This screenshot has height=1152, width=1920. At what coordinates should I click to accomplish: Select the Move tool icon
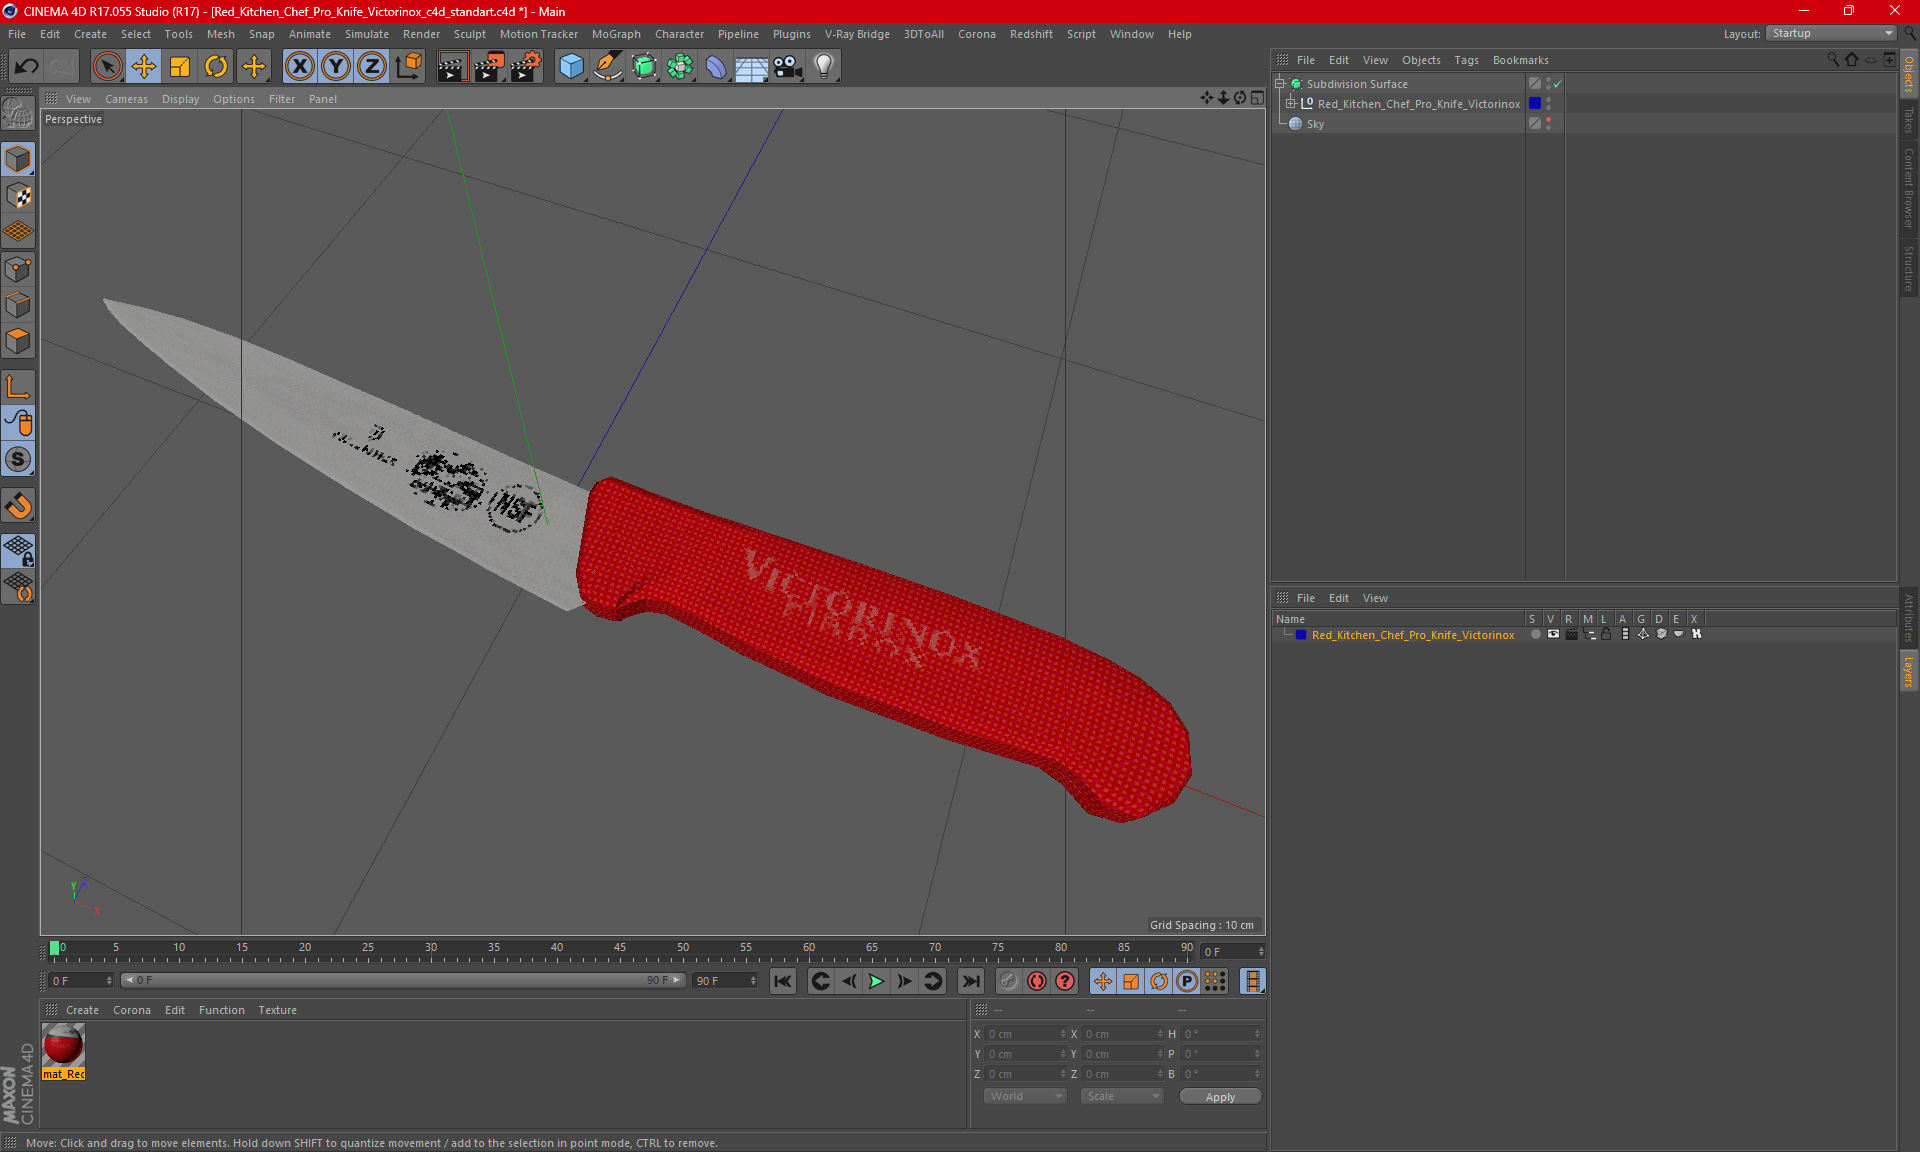[x=144, y=67]
